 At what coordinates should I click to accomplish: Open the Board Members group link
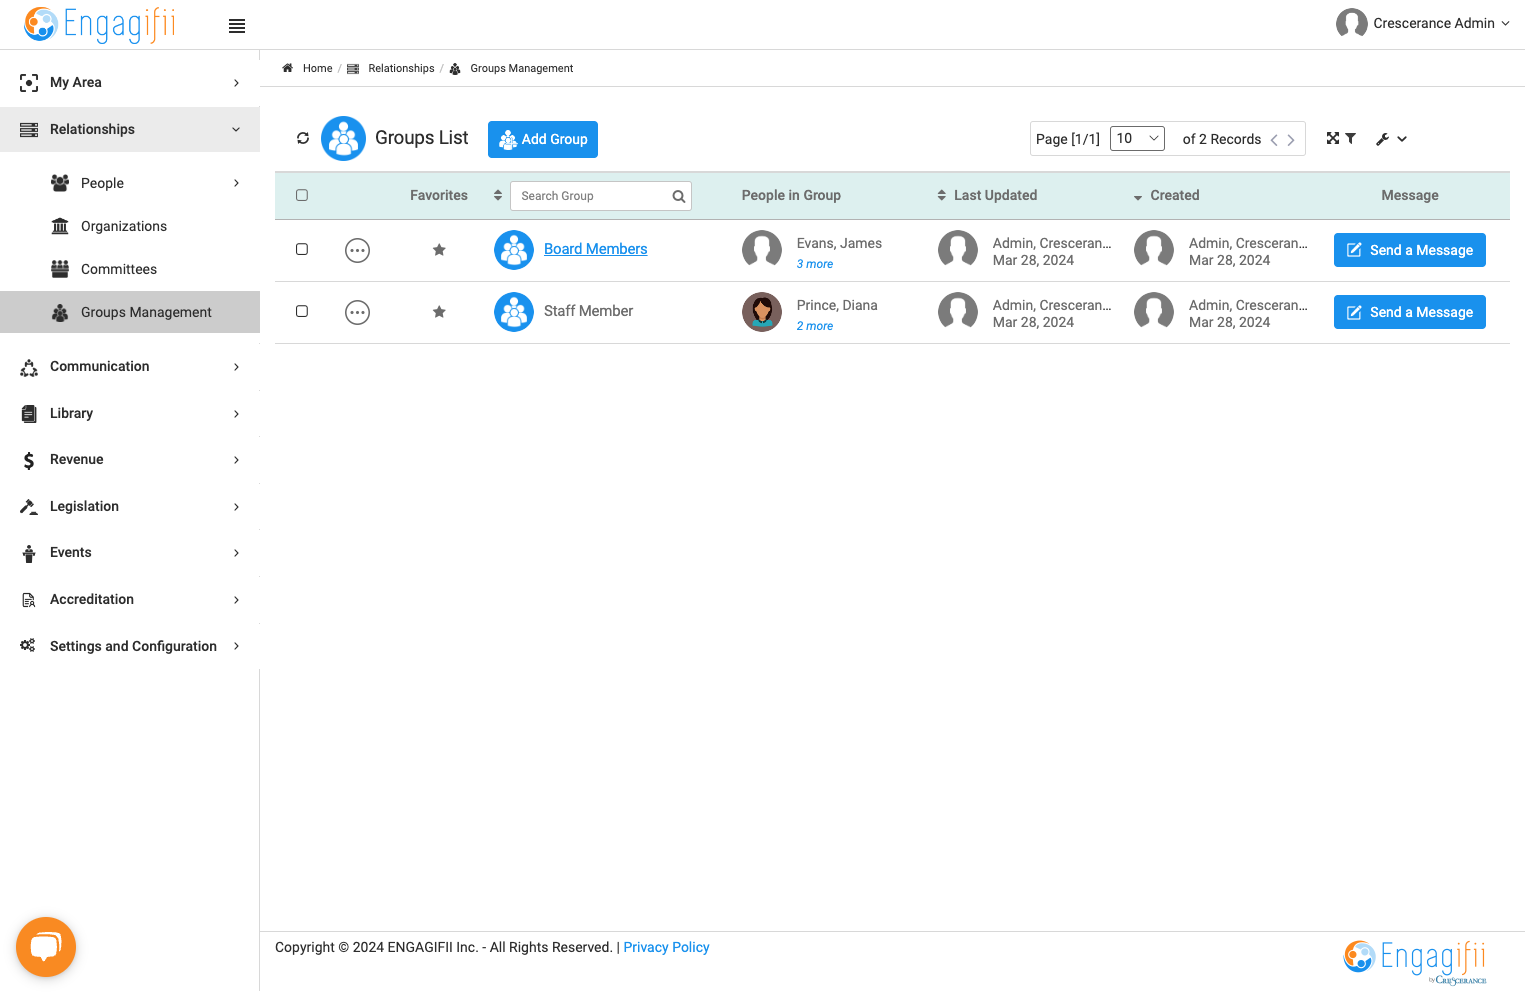tap(596, 249)
